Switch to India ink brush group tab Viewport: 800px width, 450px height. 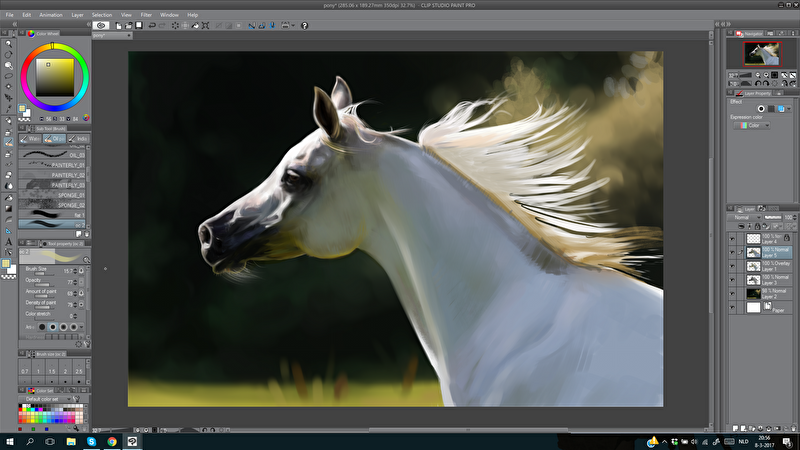(78, 139)
